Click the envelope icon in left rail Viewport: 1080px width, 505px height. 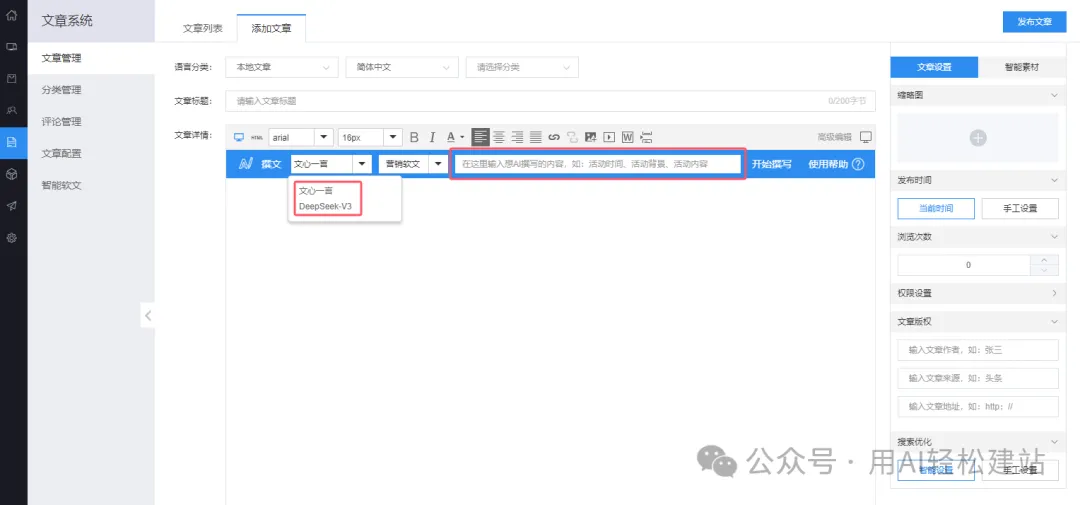12,79
